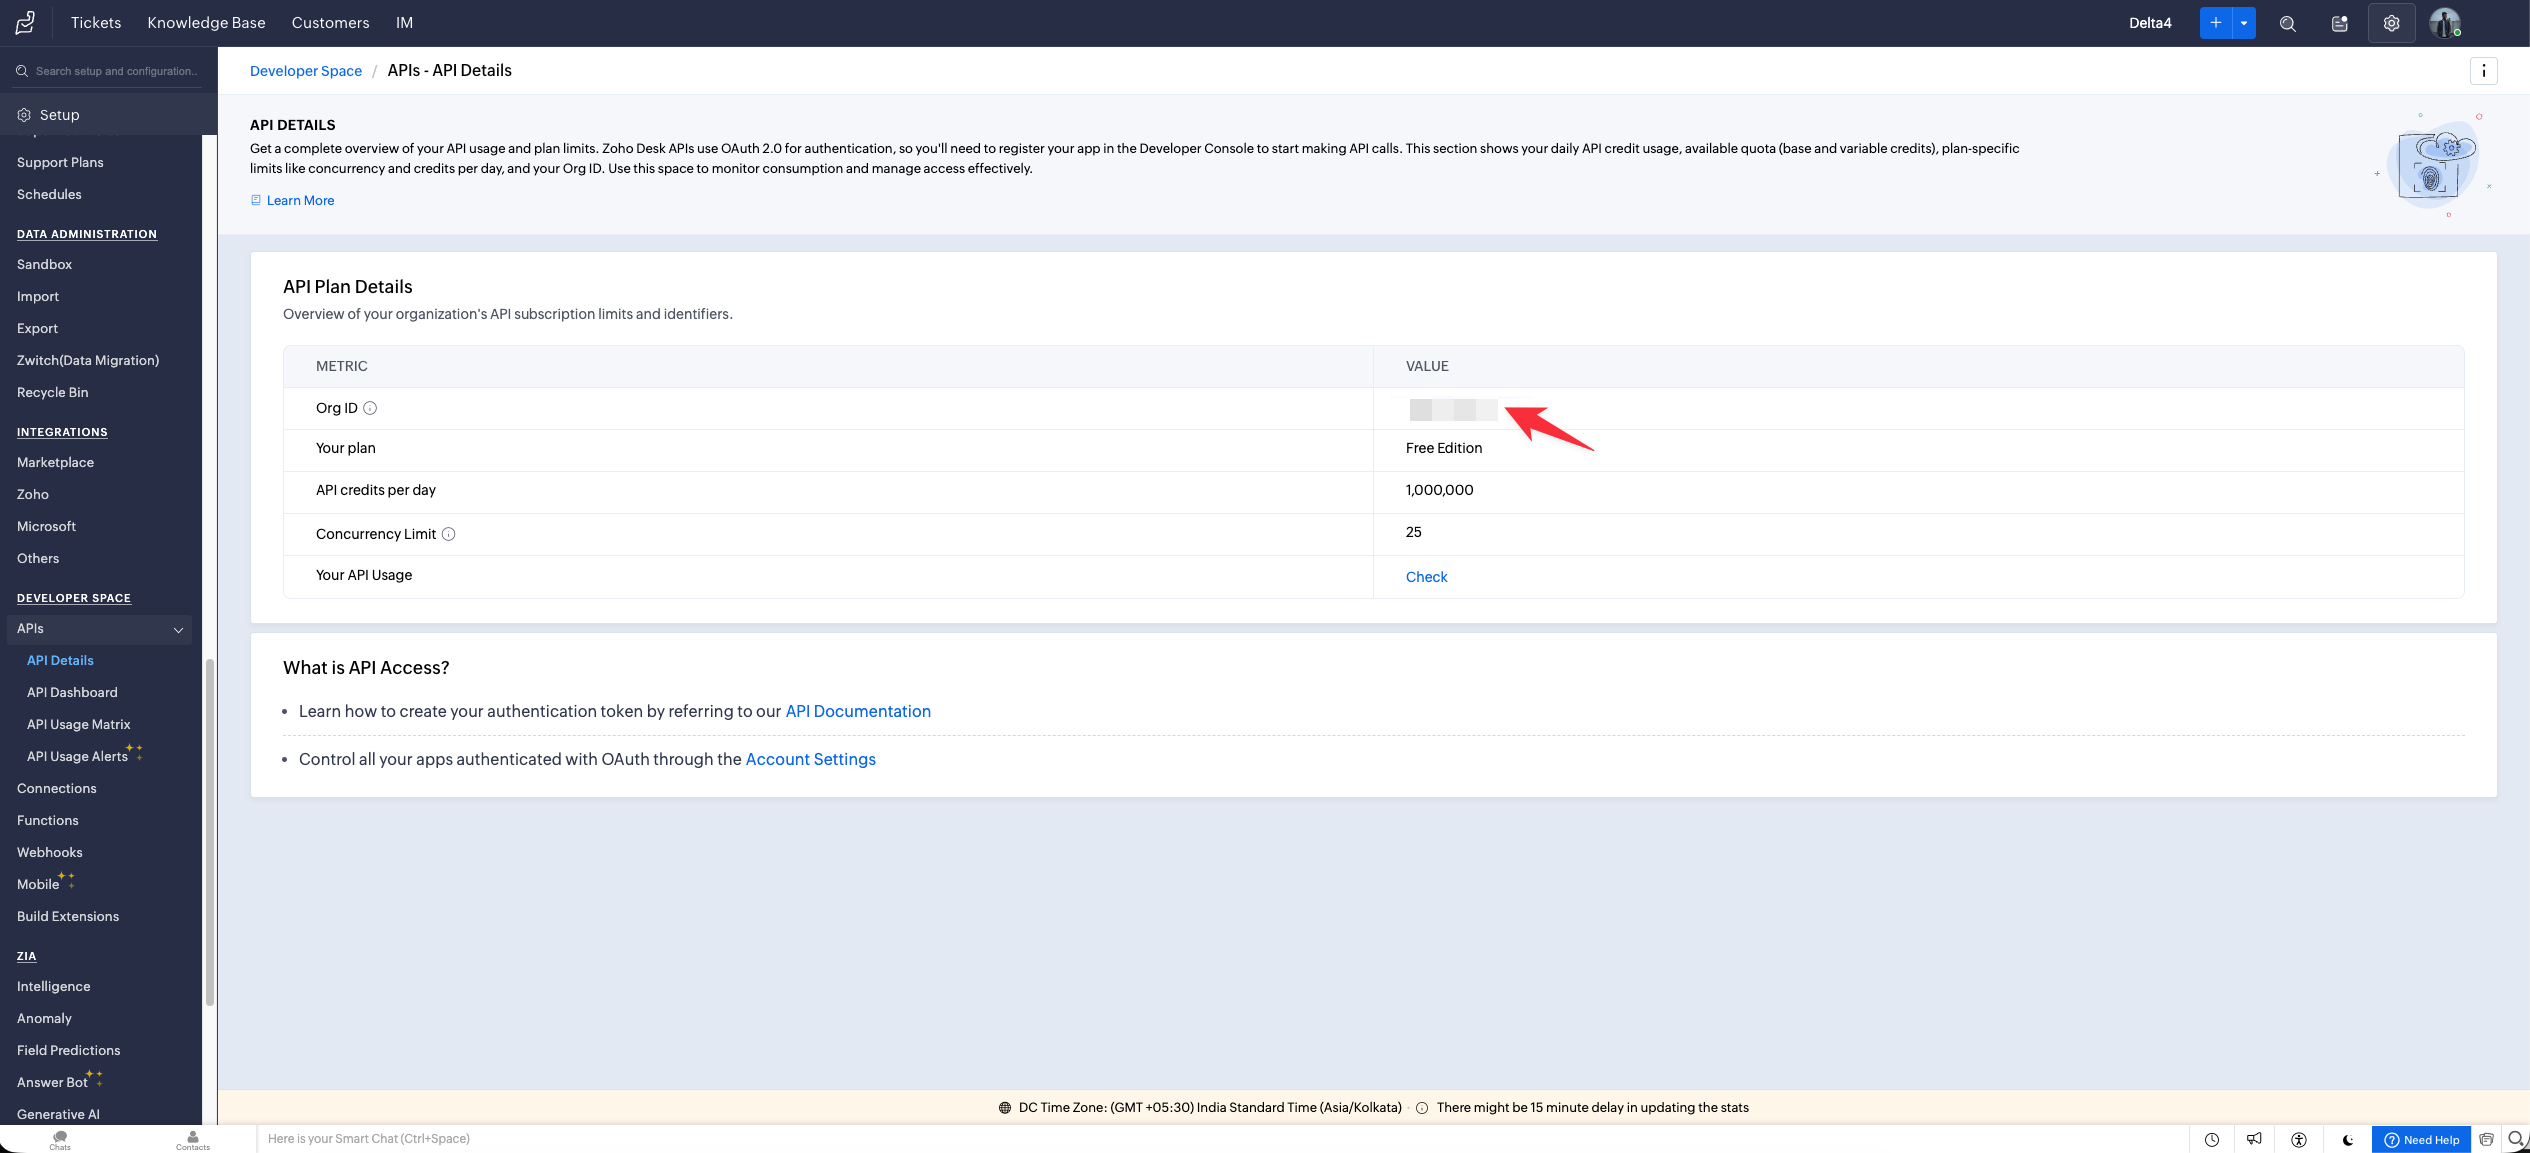Click the Org ID info icon

pyautogui.click(x=370, y=408)
